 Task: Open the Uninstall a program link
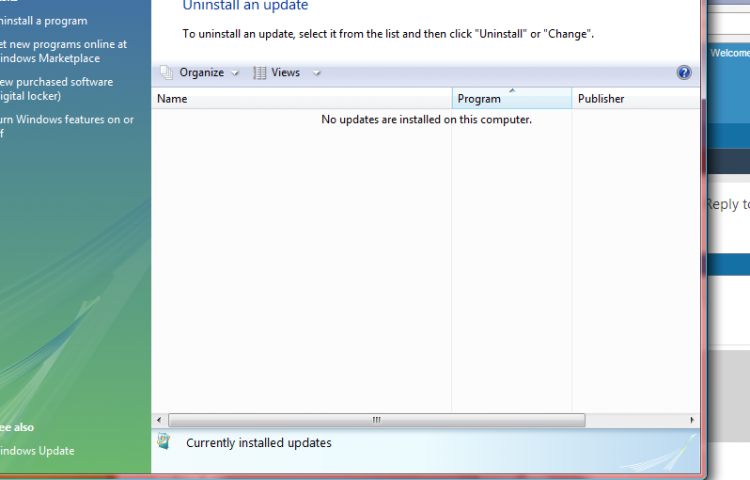tap(44, 21)
